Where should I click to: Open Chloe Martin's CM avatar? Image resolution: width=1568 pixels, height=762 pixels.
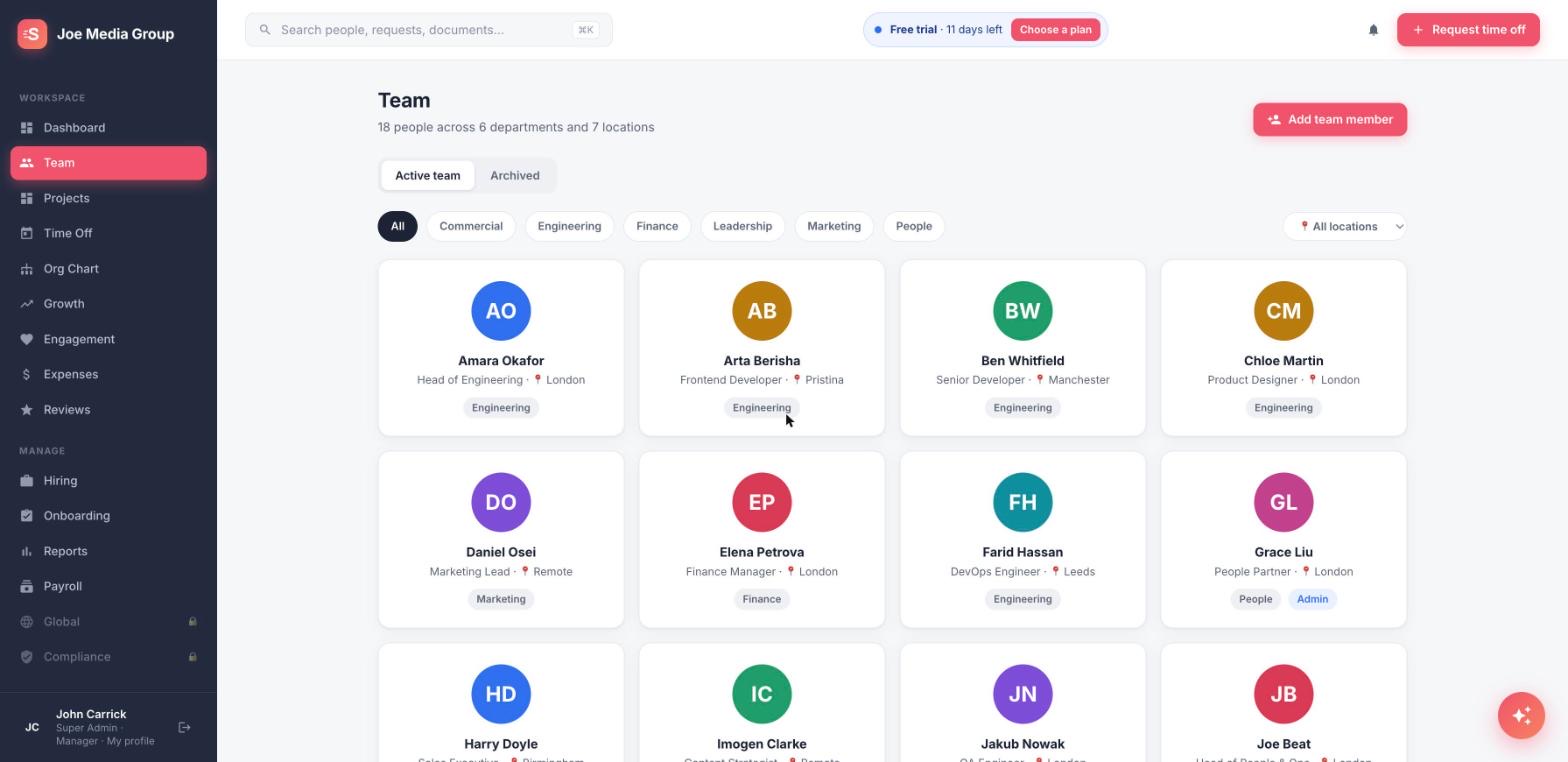point(1284,311)
